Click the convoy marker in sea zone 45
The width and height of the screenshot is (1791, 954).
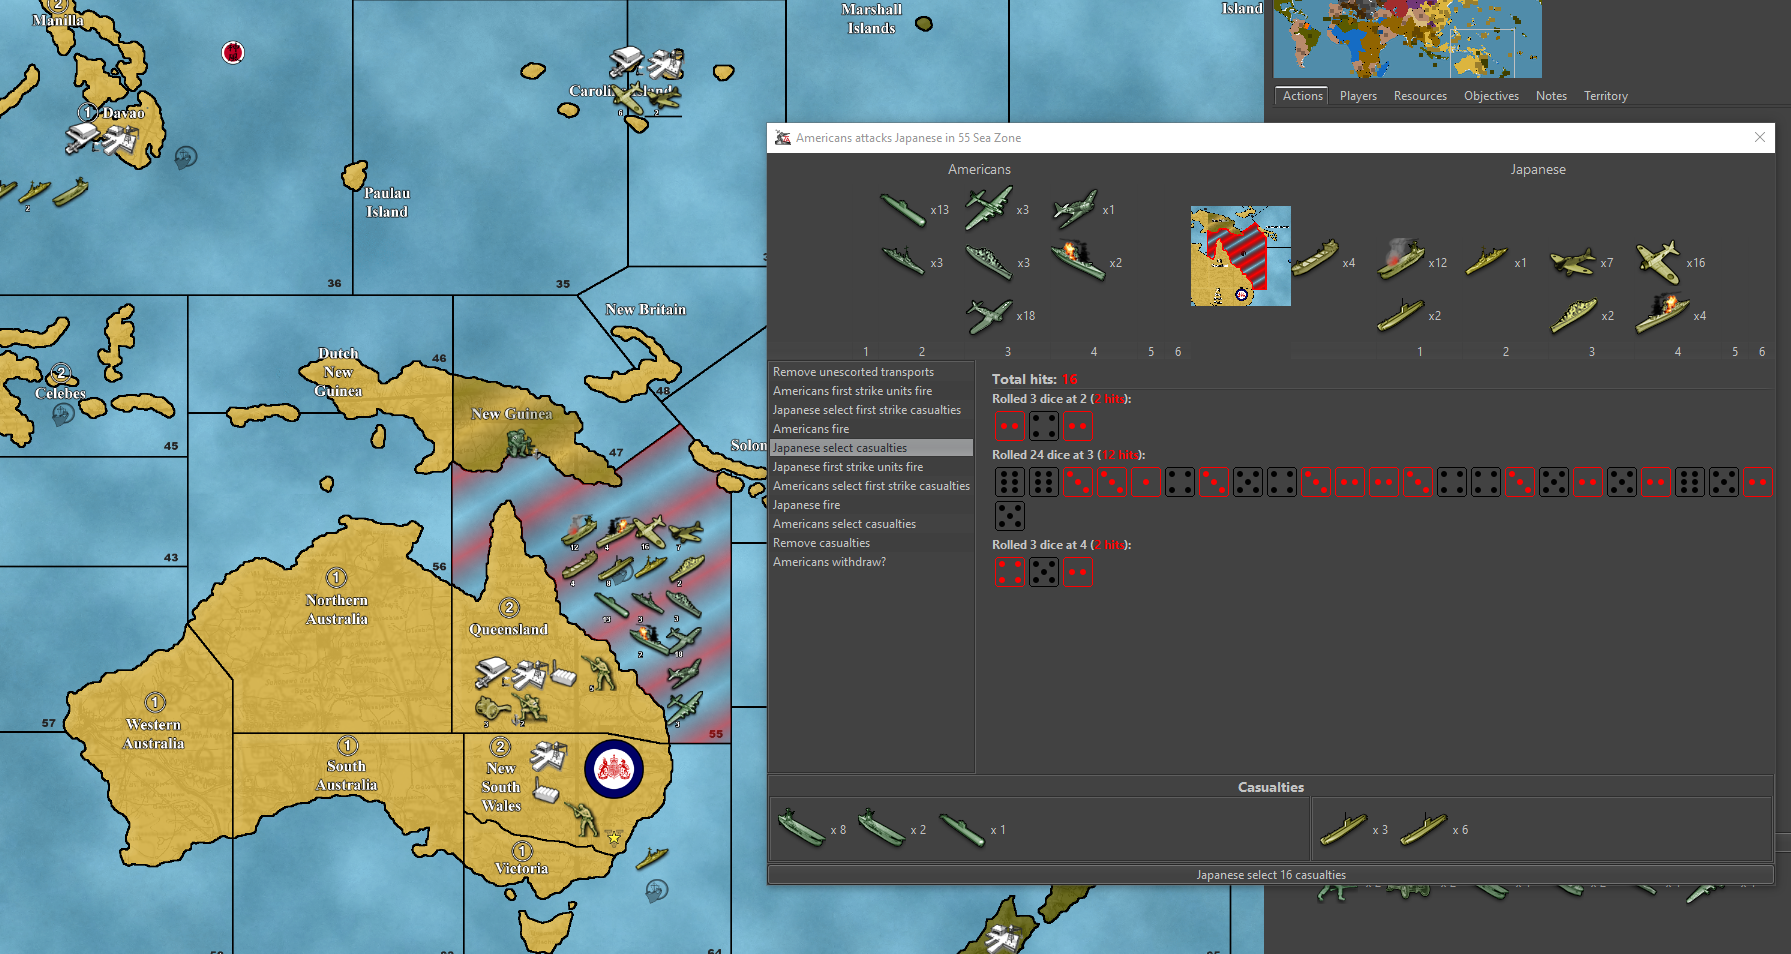click(63, 415)
